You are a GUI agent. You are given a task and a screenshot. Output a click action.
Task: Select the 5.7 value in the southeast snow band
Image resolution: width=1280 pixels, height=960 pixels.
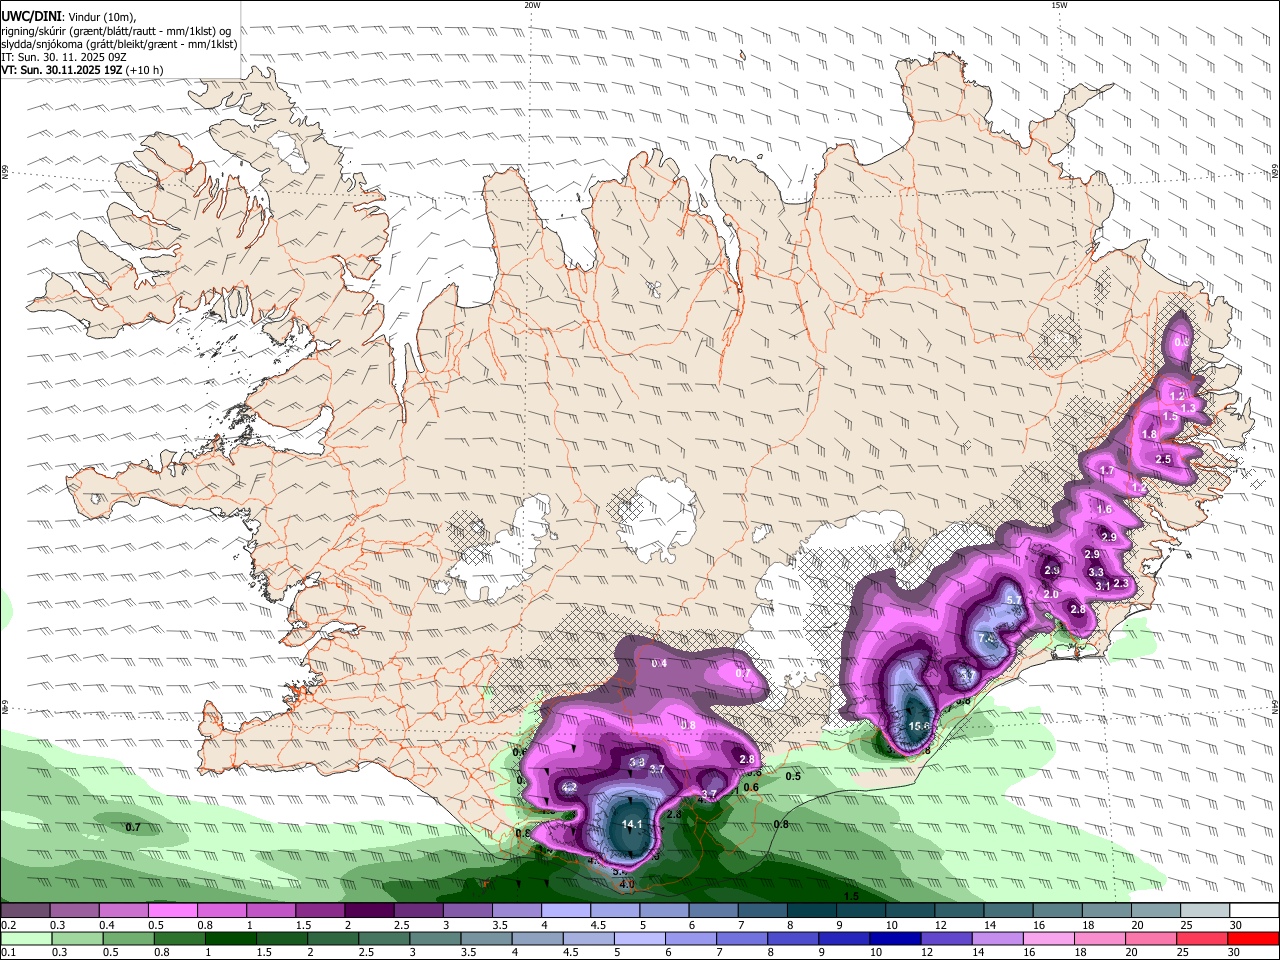pos(1013,600)
